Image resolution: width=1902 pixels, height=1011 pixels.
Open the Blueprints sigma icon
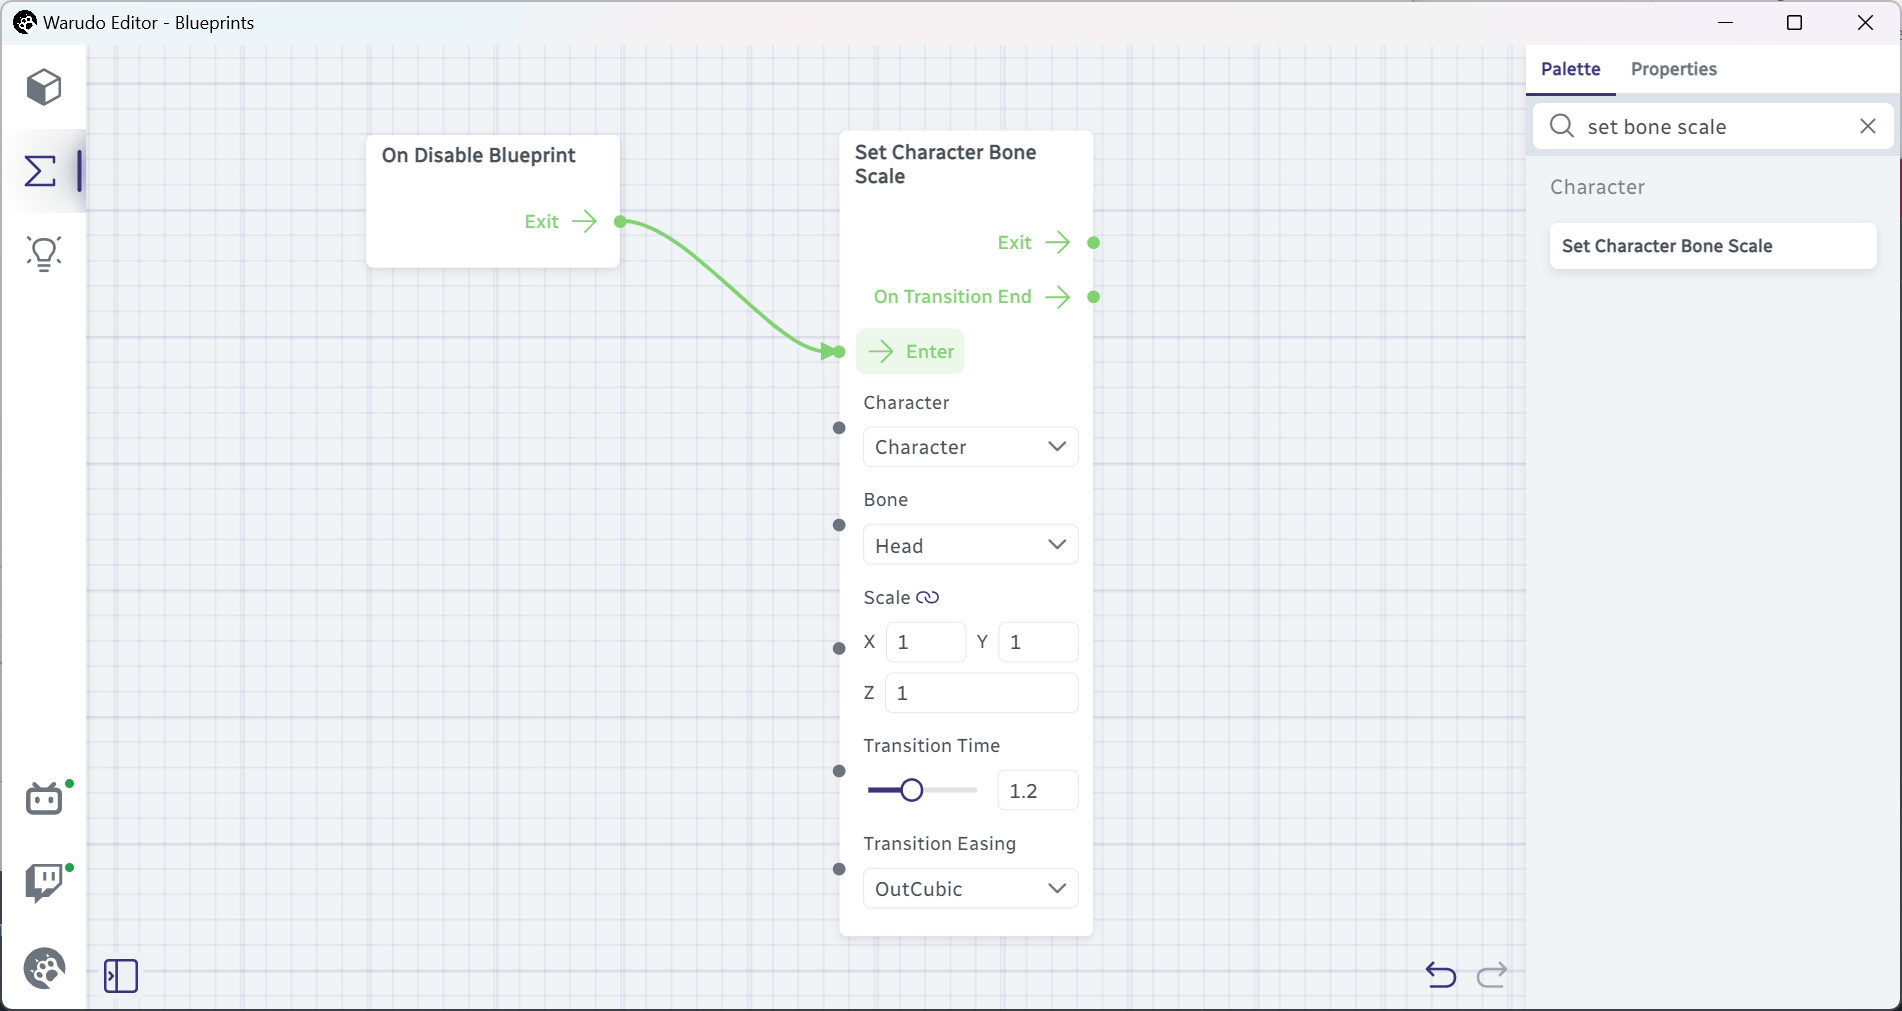pyautogui.click(x=40, y=171)
